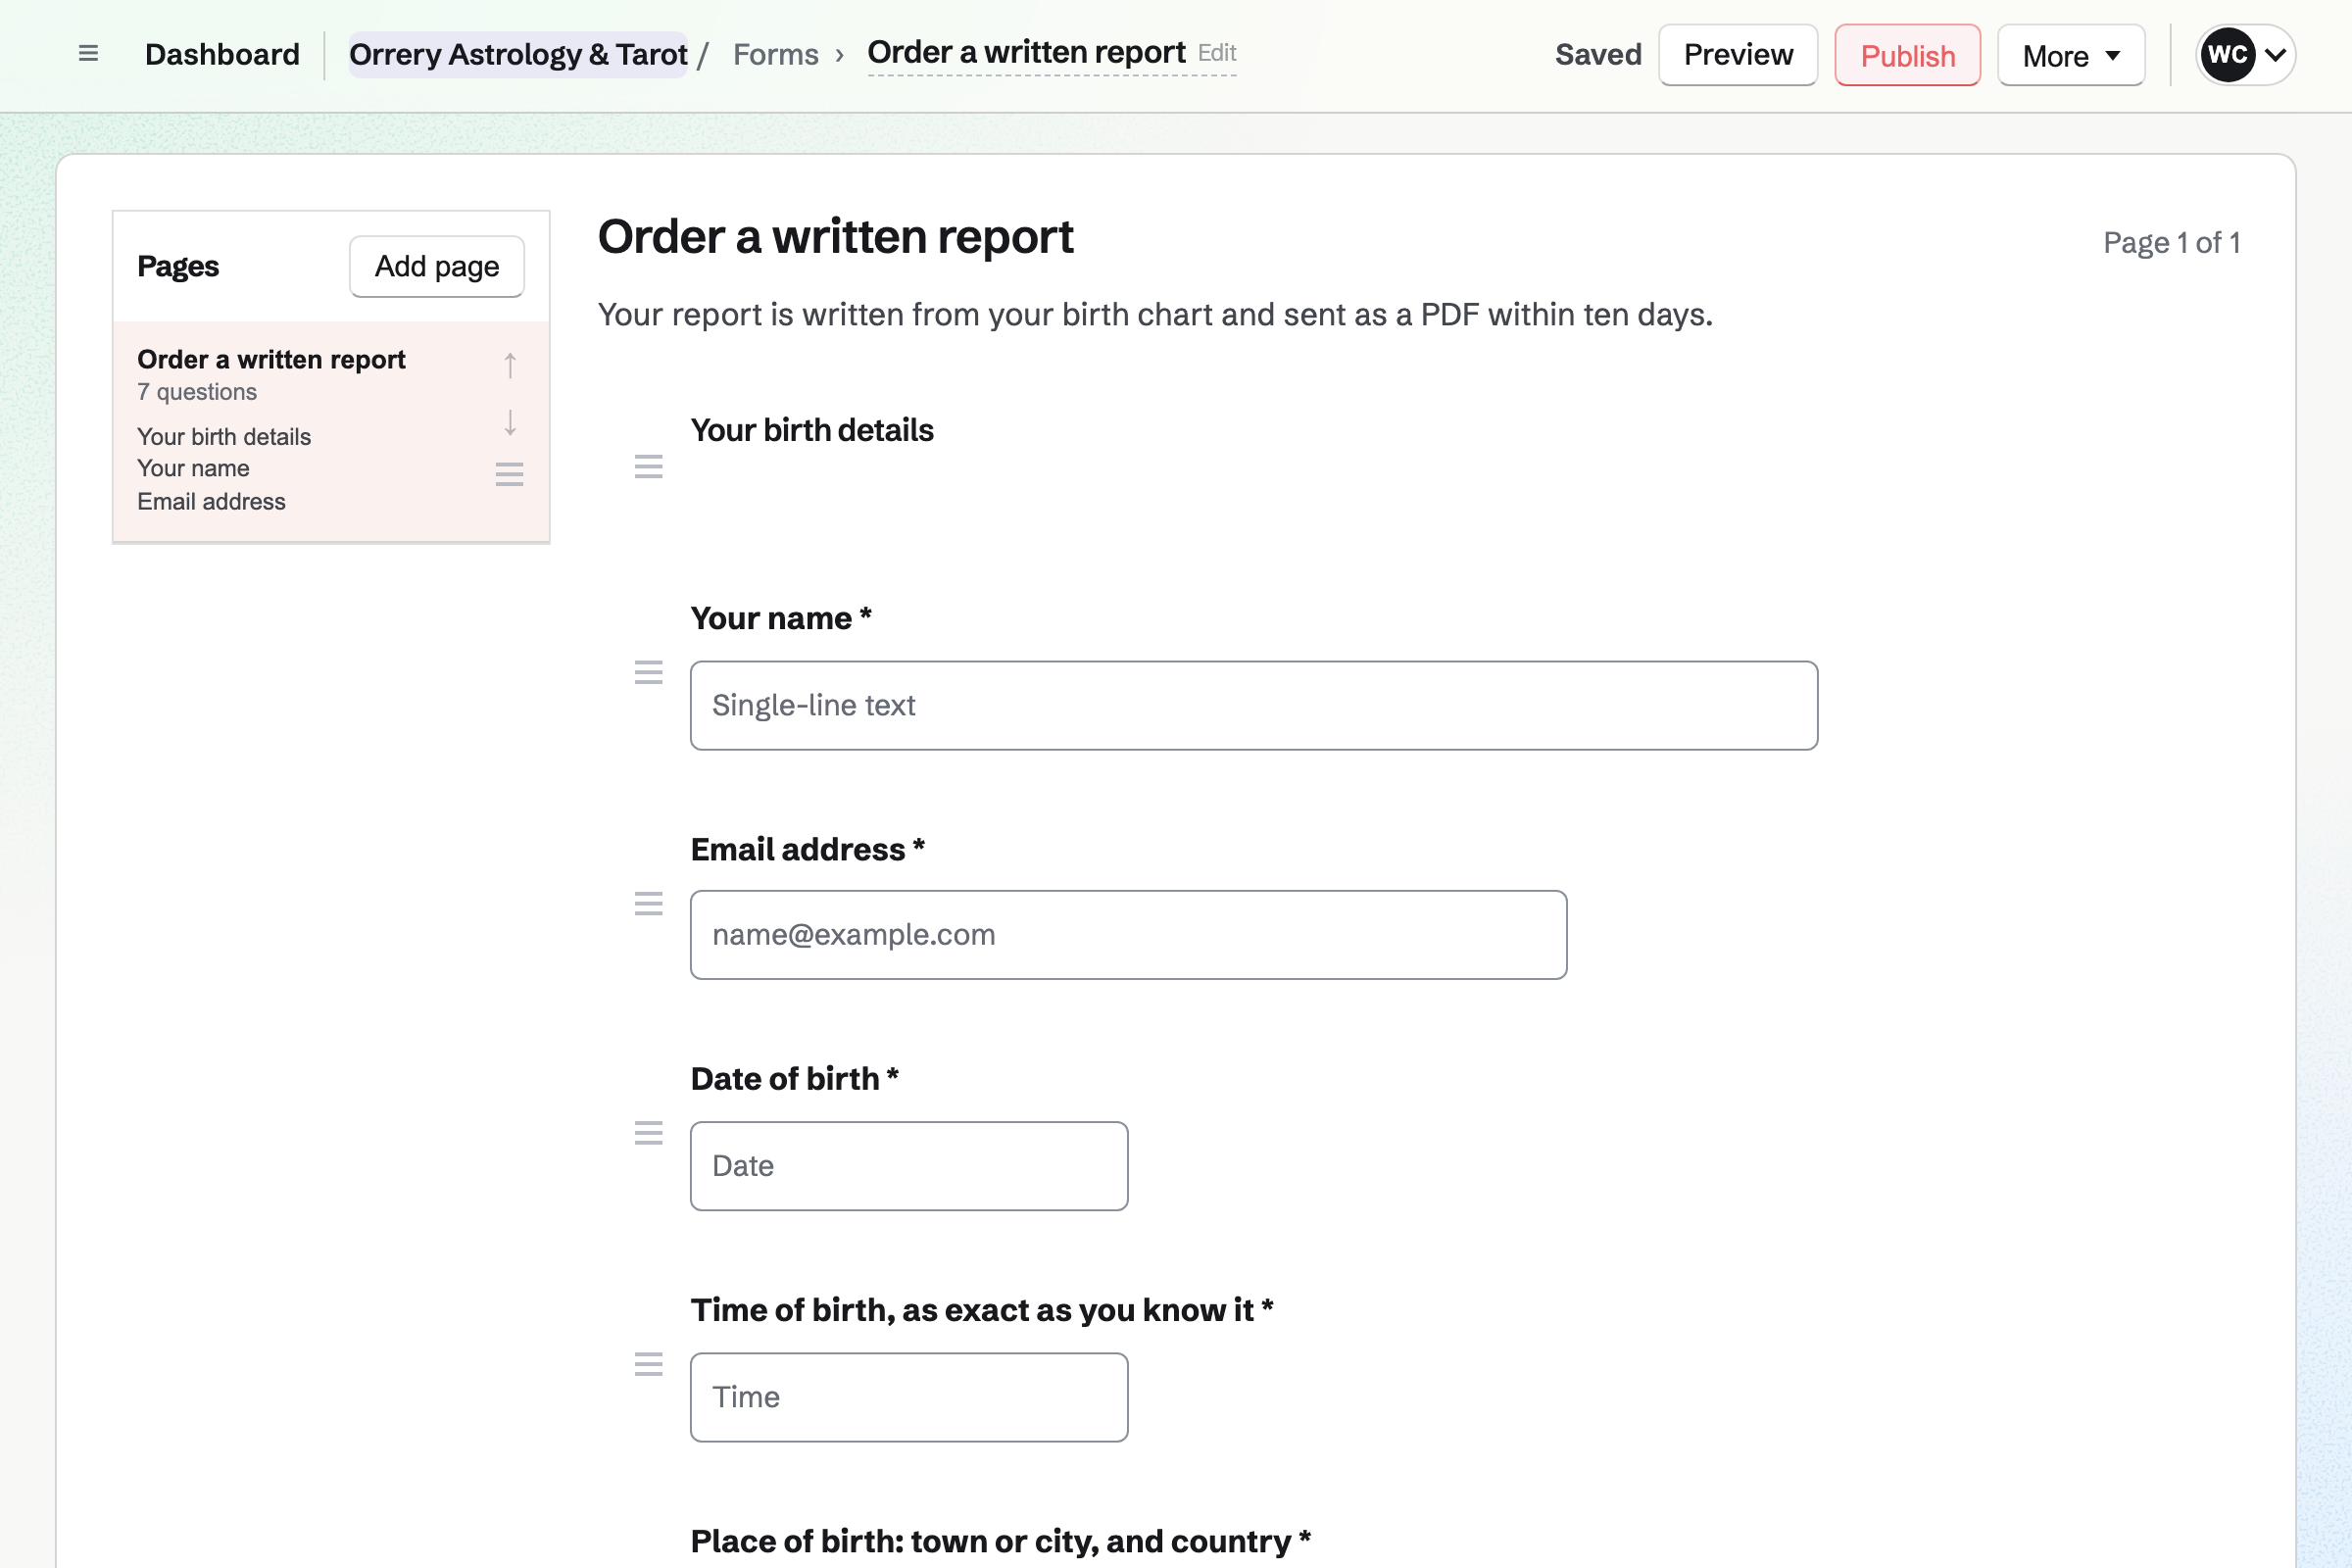Screen dimensions: 2352x1568
Task: Click 'Your name' in Pages list
Action: coord(193,468)
